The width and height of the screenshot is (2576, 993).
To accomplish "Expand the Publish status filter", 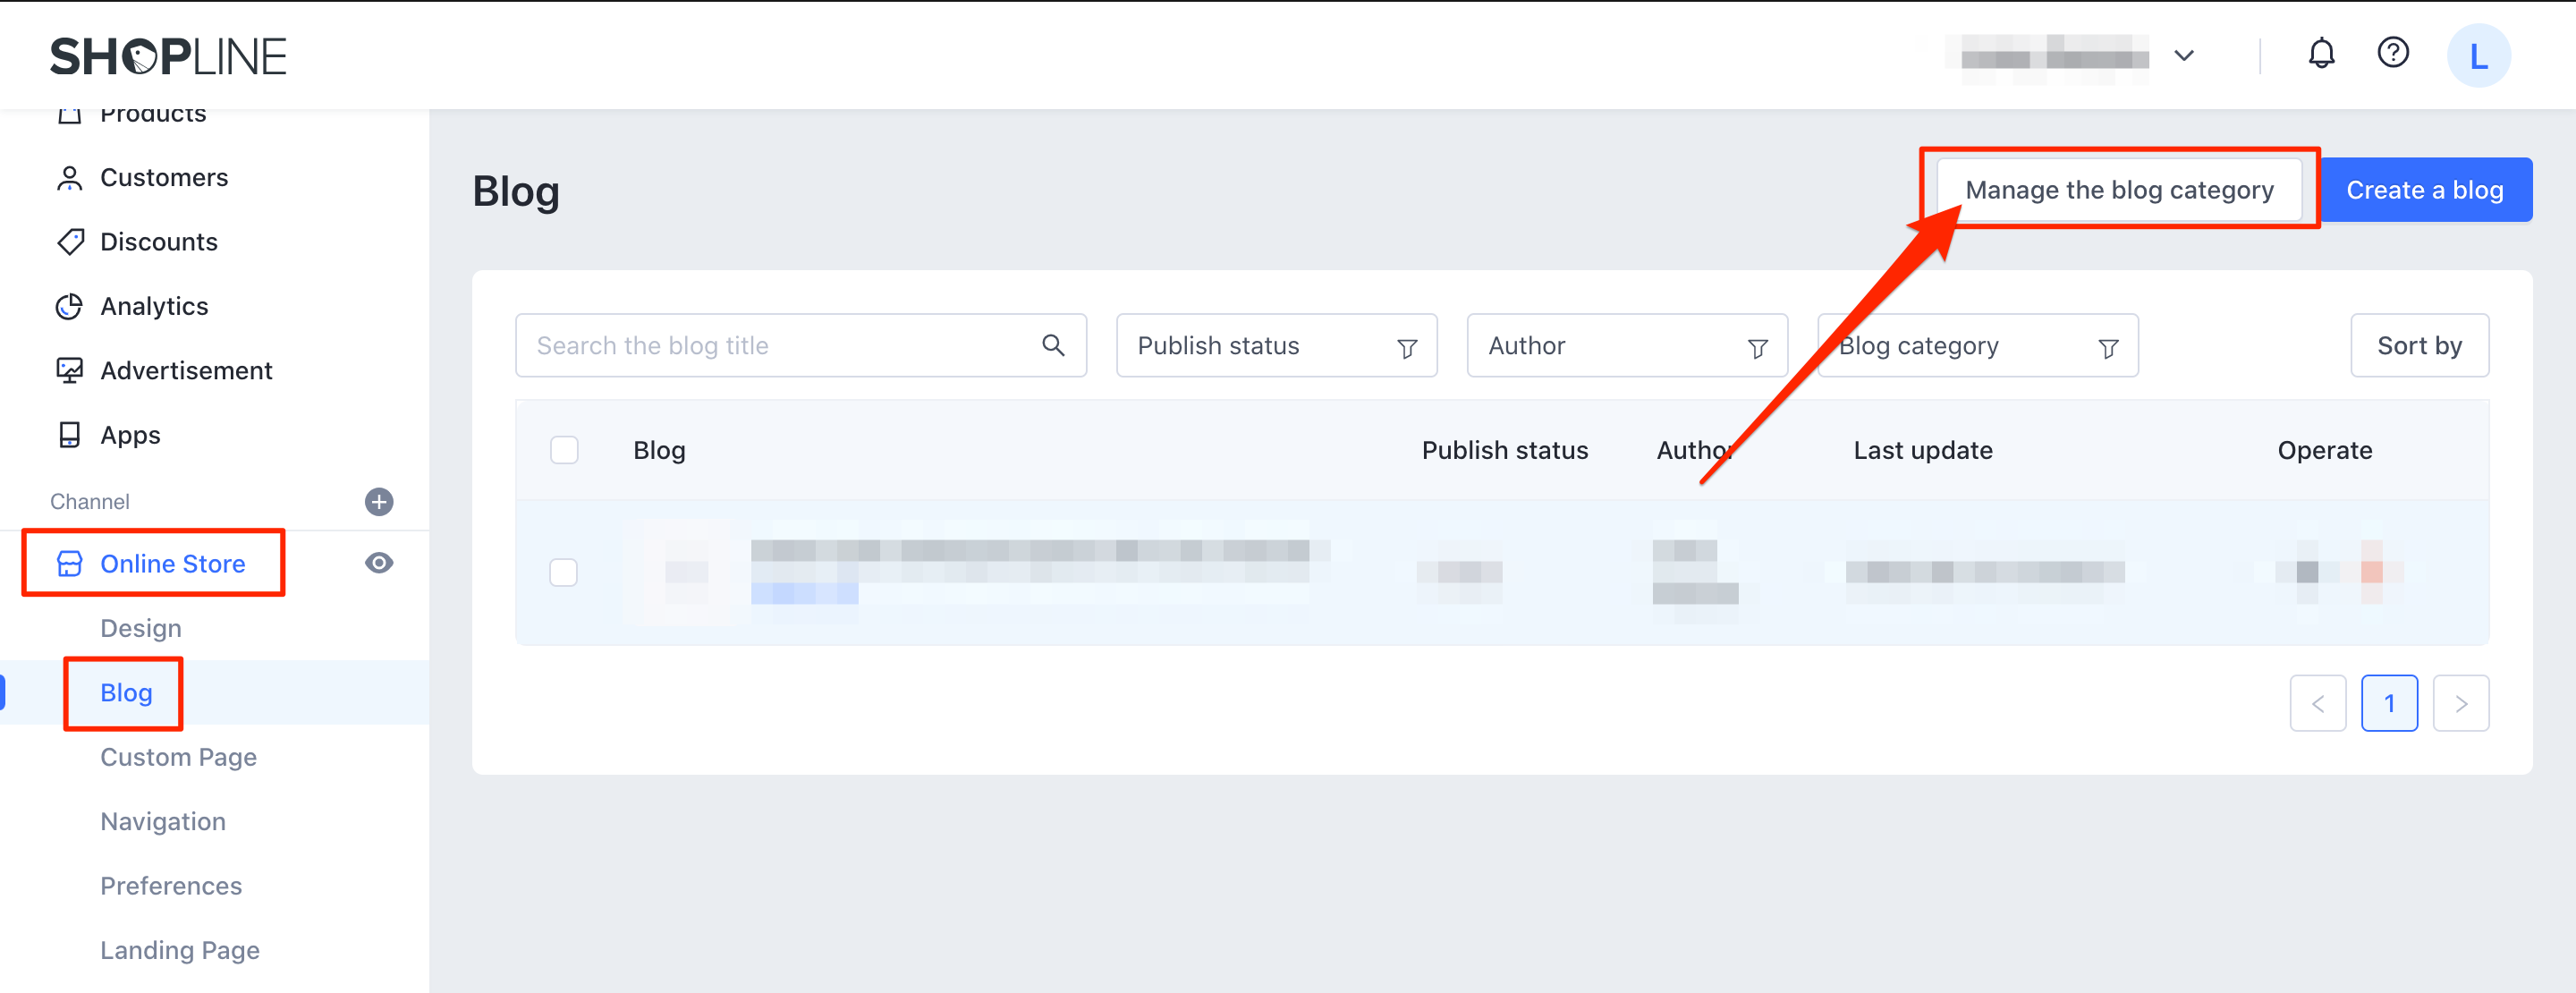I will pyautogui.click(x=1276, y=346).
